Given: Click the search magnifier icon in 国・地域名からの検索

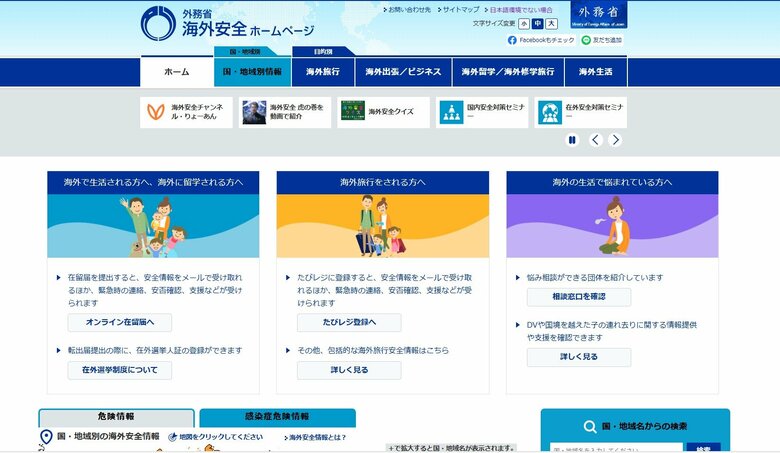Looking at the screenshot, I should 590,427.
